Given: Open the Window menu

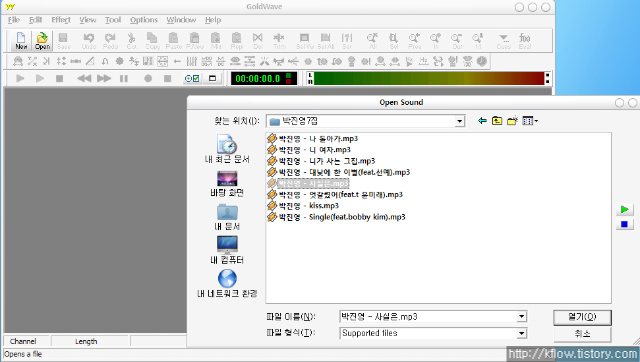Looking at the screenshot, I should coord(181,20).
